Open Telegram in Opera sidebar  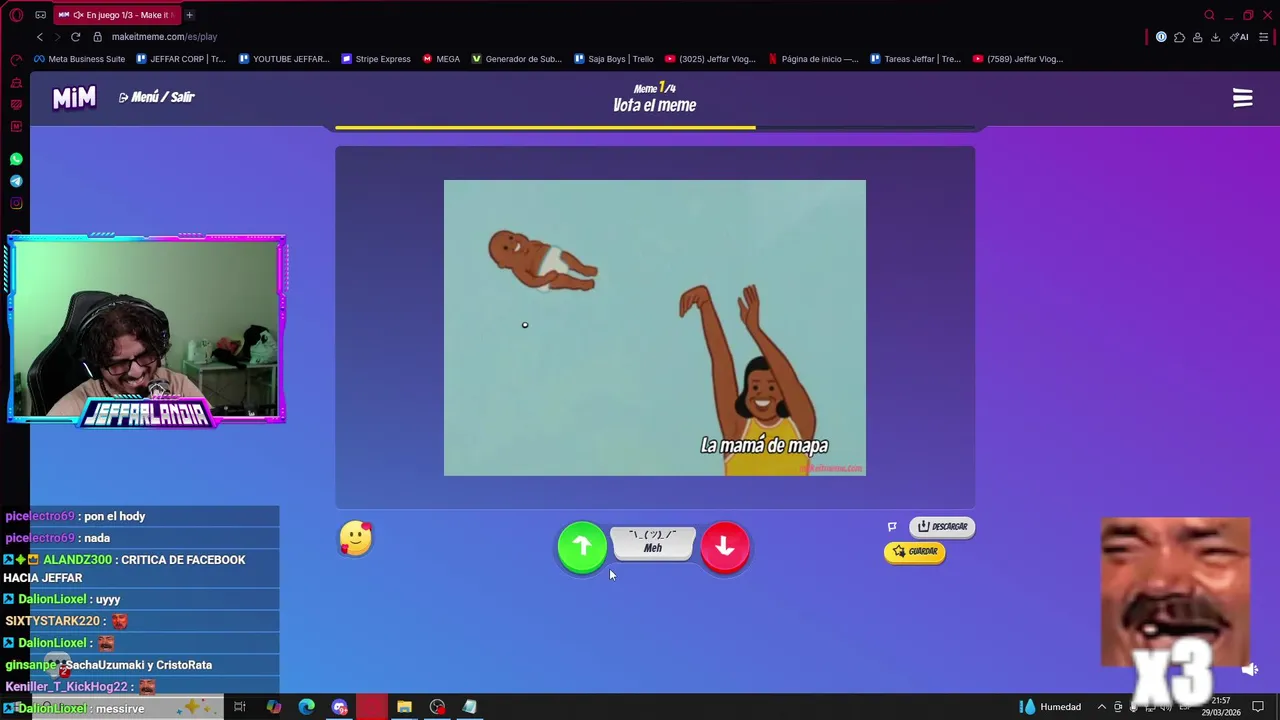(16, 181)
